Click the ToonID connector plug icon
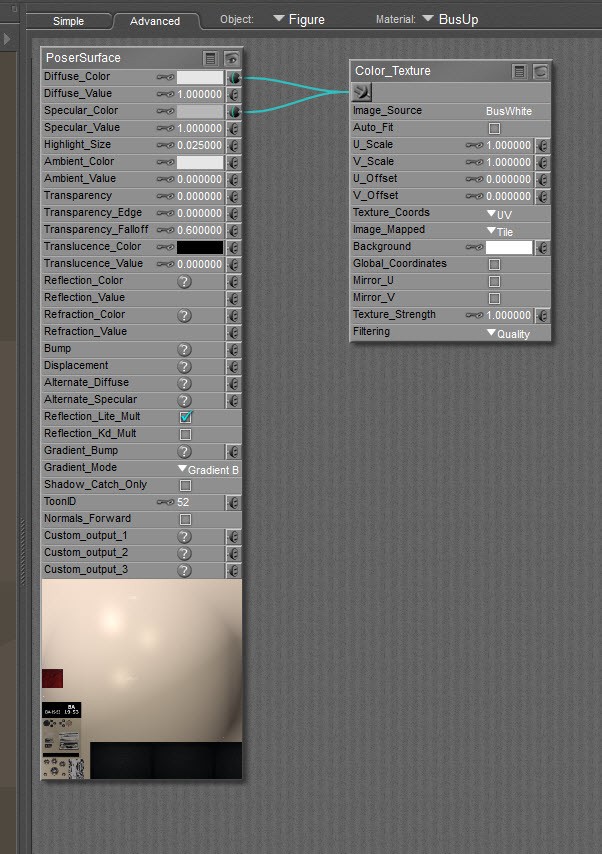This screenshot has width=602, height=854. click(x=234, y=502)
